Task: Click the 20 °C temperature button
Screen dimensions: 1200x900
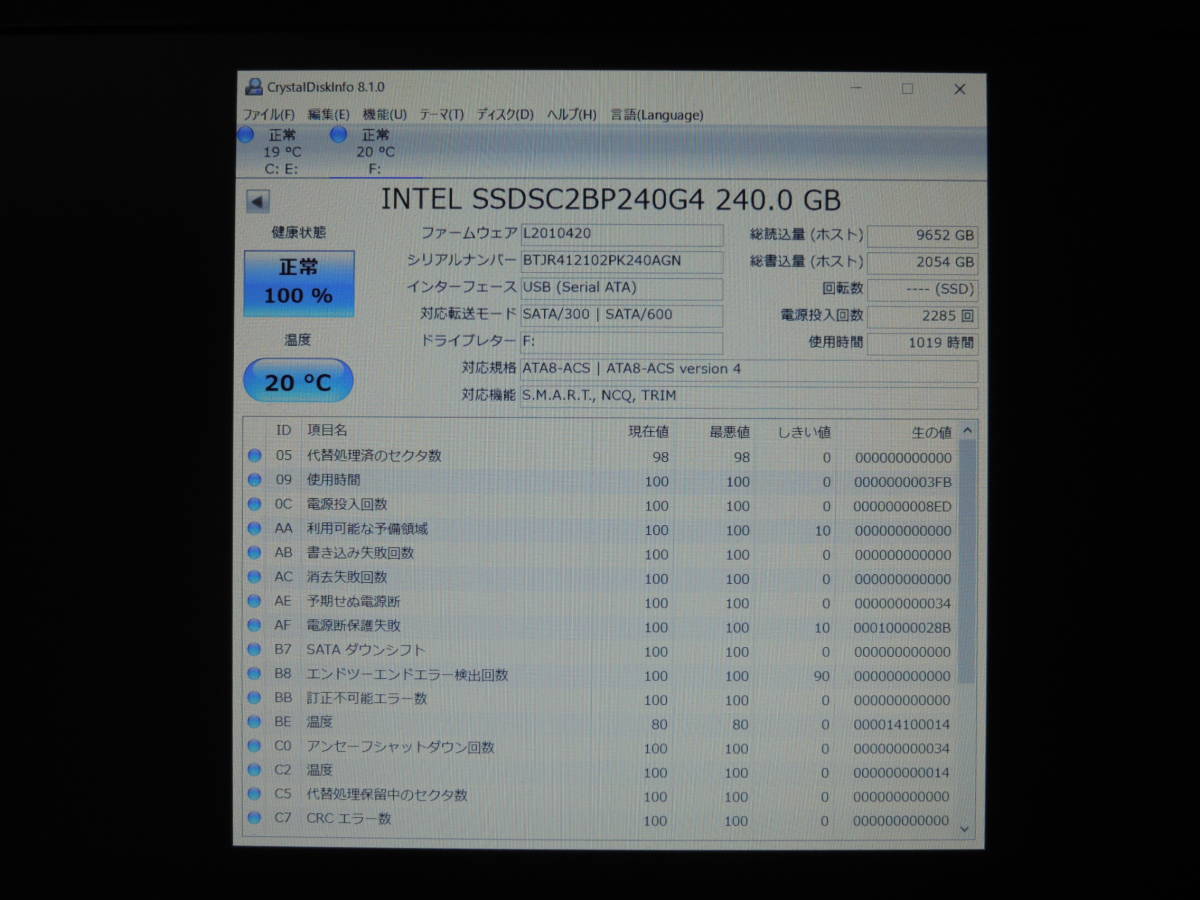Action: pos(298,381)
